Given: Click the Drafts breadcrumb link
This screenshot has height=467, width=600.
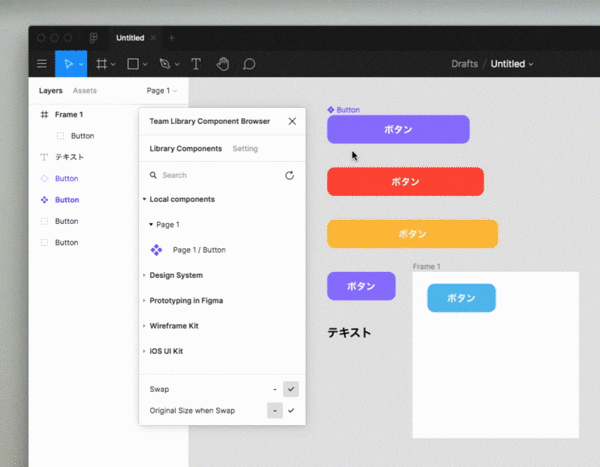Looking at the screenshot, I should coord(465,64).
